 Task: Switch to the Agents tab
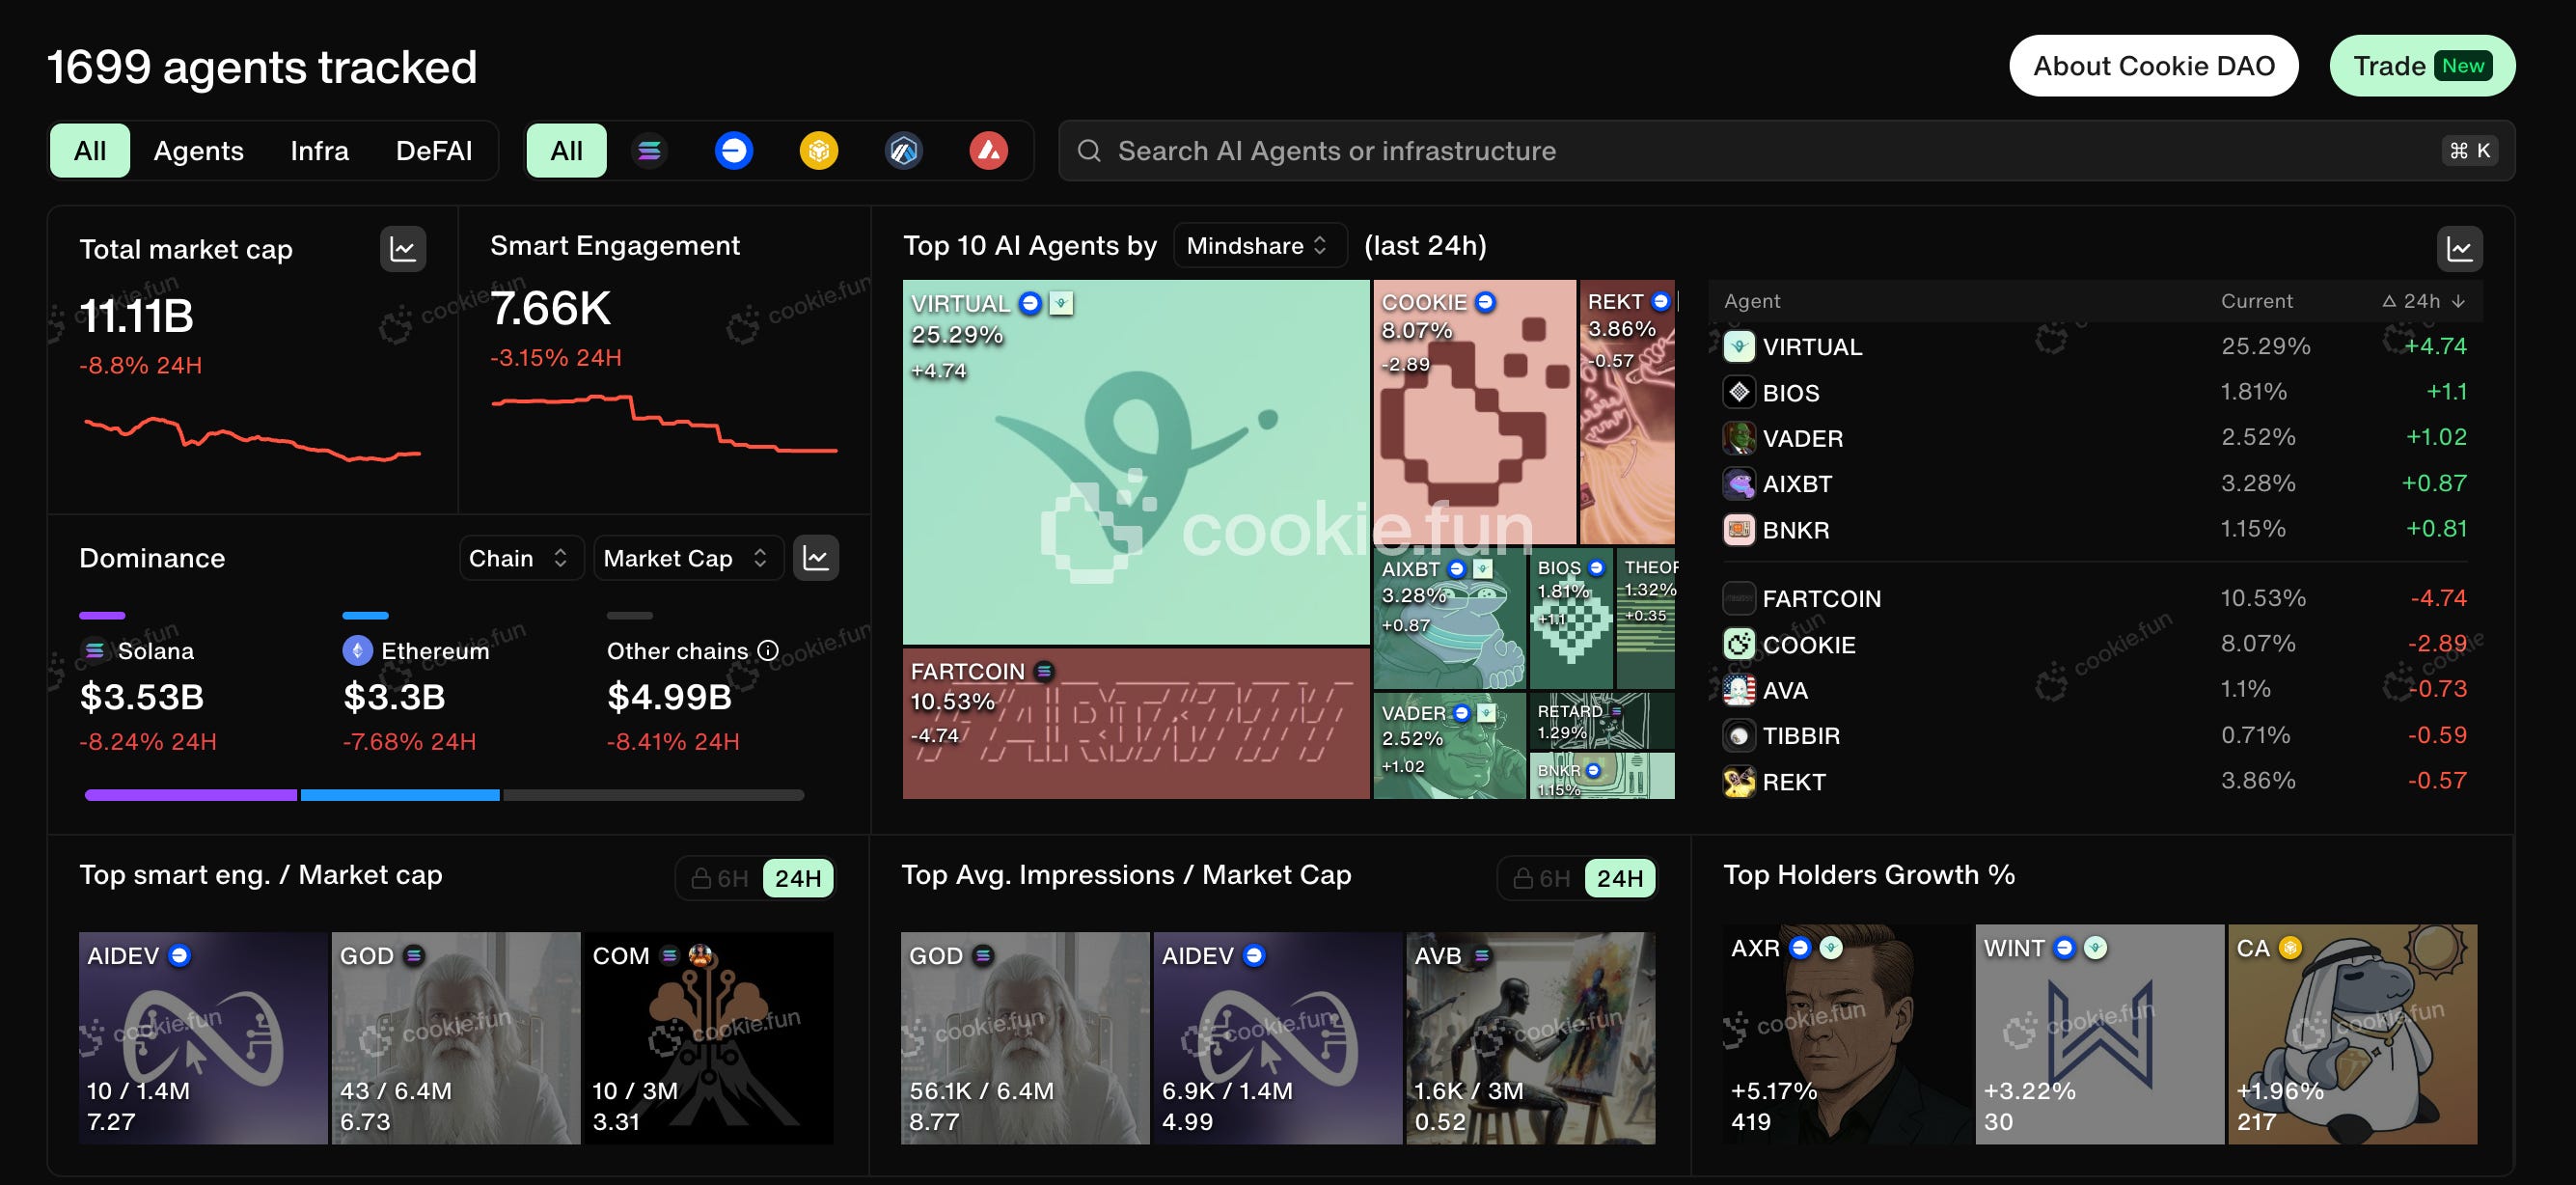click(x=198, y=151)
